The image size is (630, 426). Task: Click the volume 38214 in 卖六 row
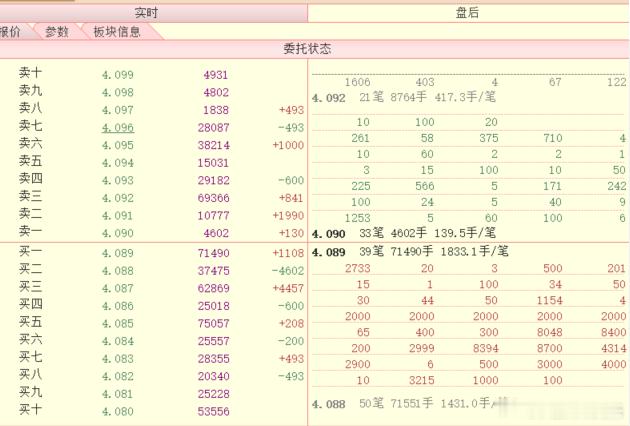pos(213,145)
